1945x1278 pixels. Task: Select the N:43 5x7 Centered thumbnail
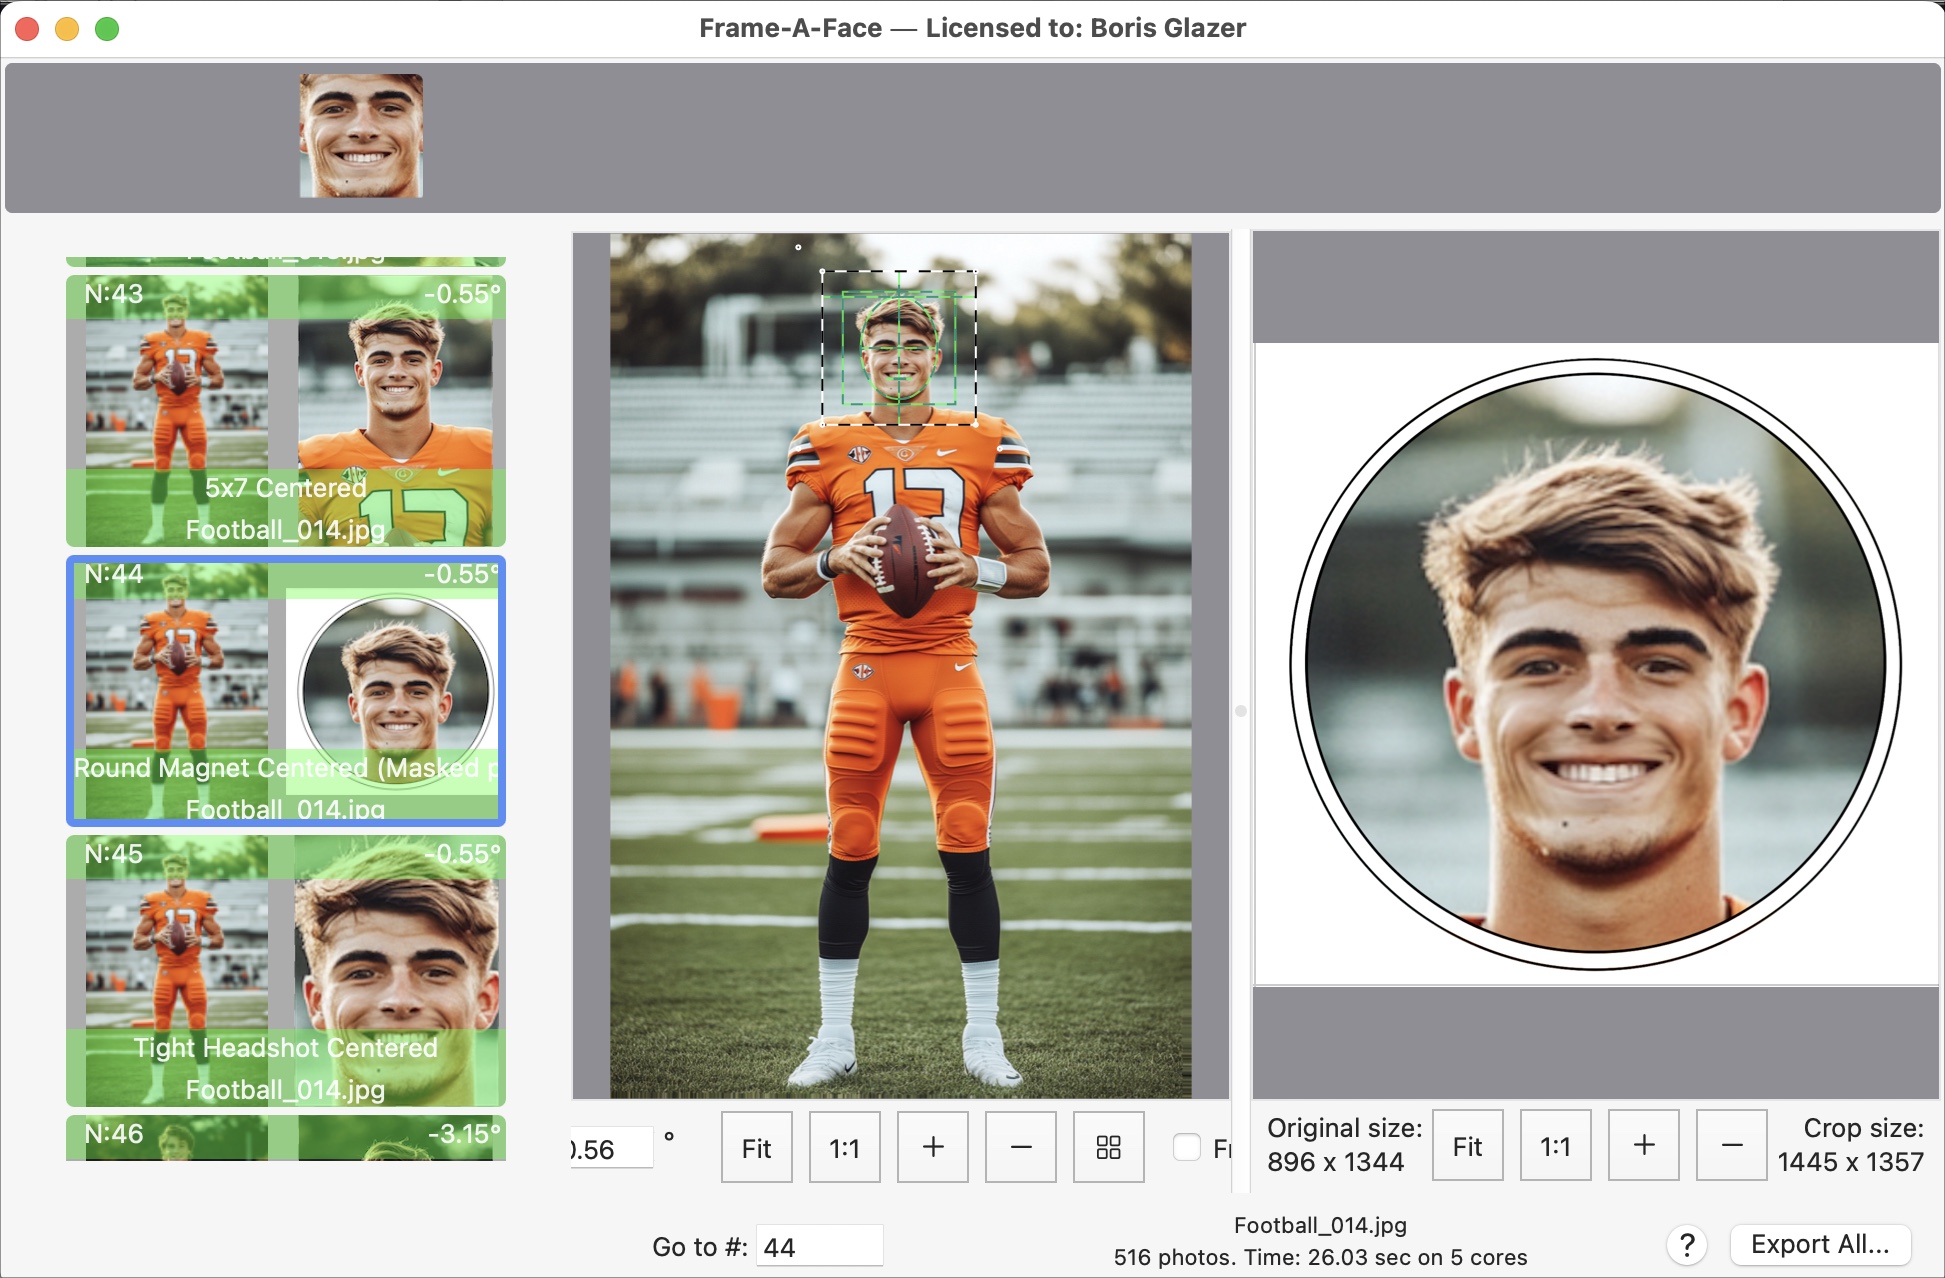[285, 411]
